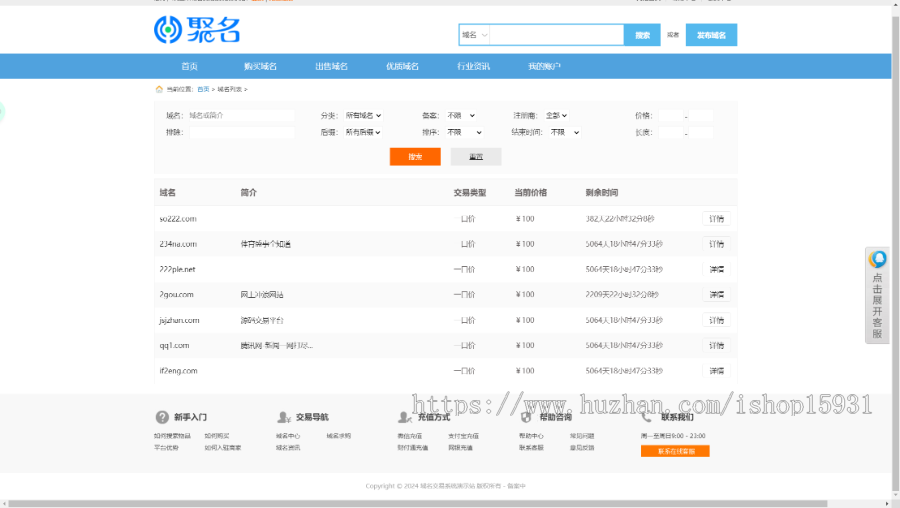Click 域名求购 footer link

(339, 436)
